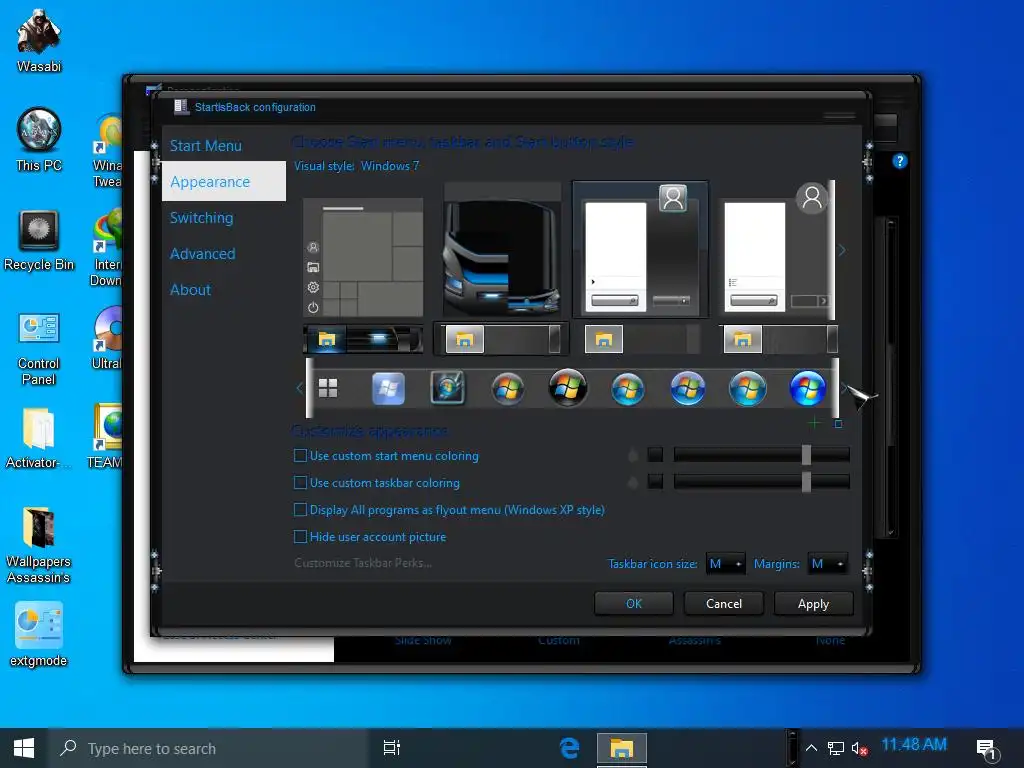Image resolution: width=1024 pixels, height=768 pixels.
Task: Go to the Switching section
Action: click(201, 217)
